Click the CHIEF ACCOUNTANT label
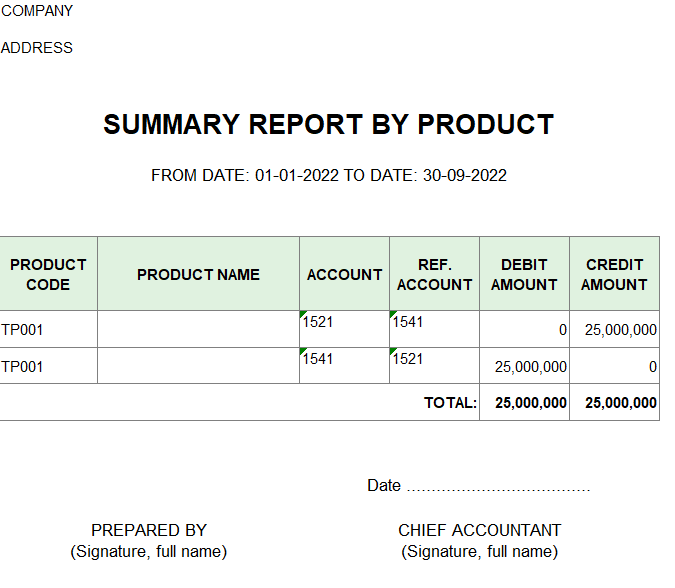 tap(479, 530)
